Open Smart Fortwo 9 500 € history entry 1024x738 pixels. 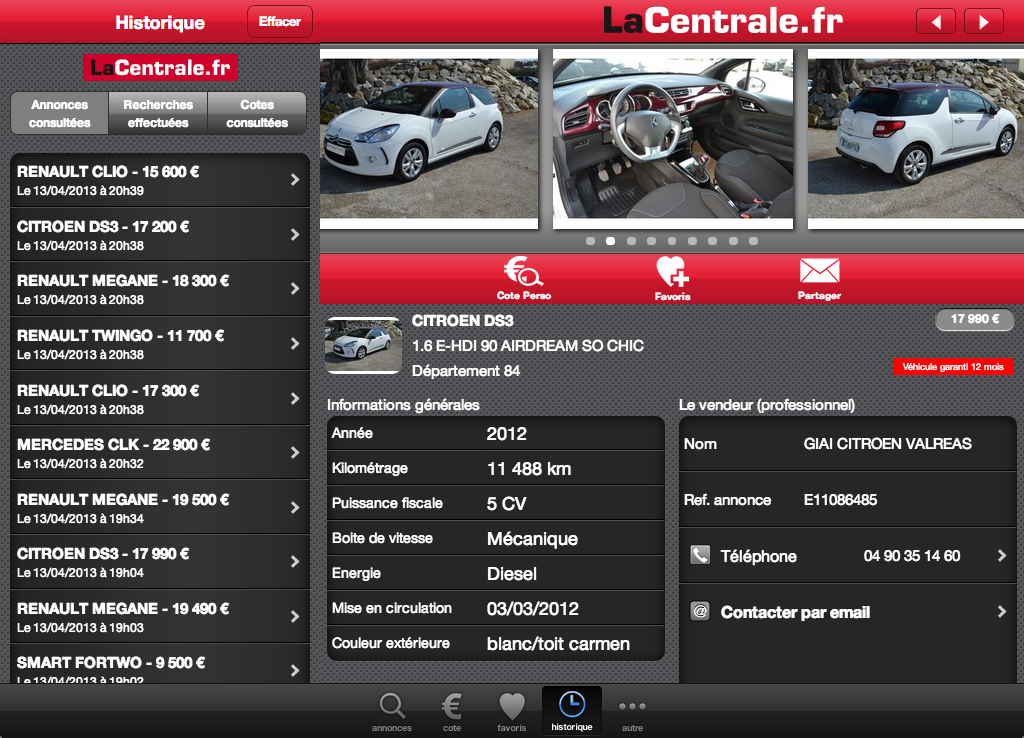pos(160,665)
